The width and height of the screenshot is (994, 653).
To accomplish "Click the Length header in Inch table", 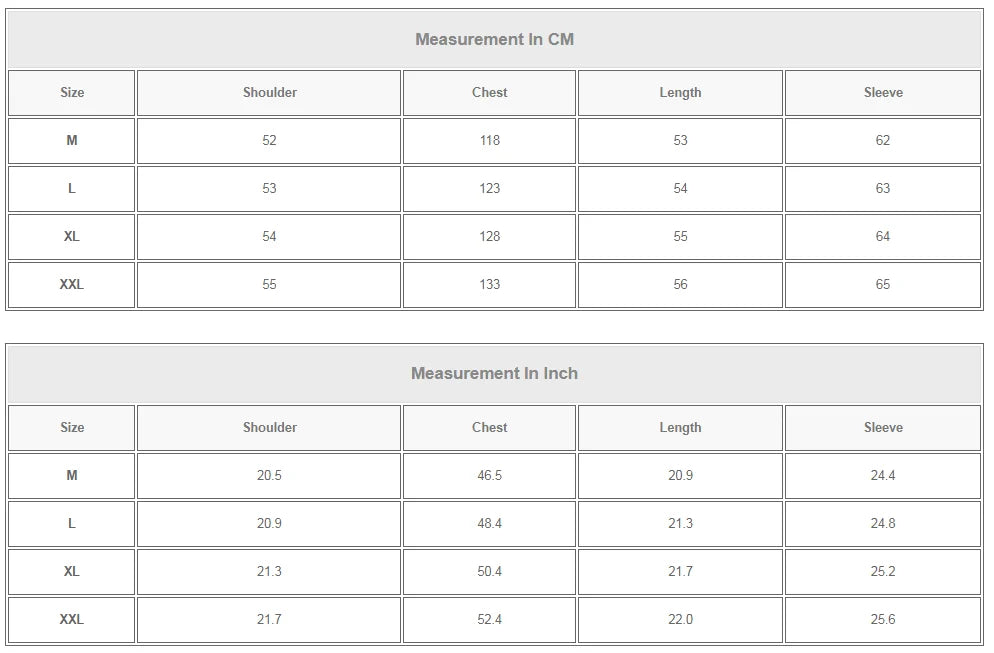I will 680,428.
